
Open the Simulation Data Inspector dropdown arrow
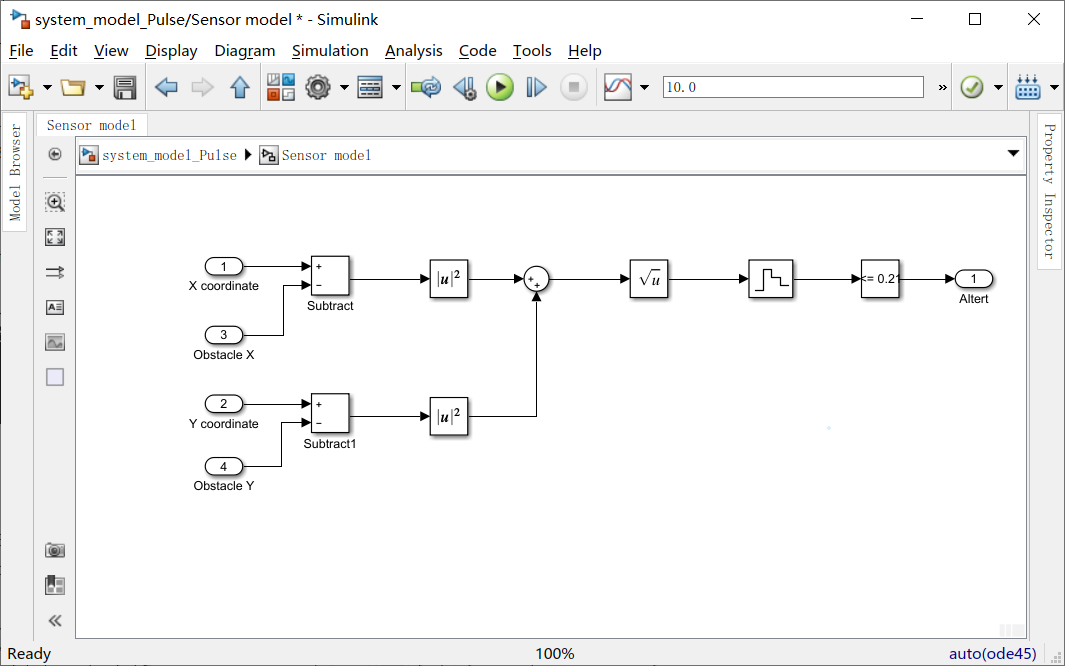pos(644,87)
